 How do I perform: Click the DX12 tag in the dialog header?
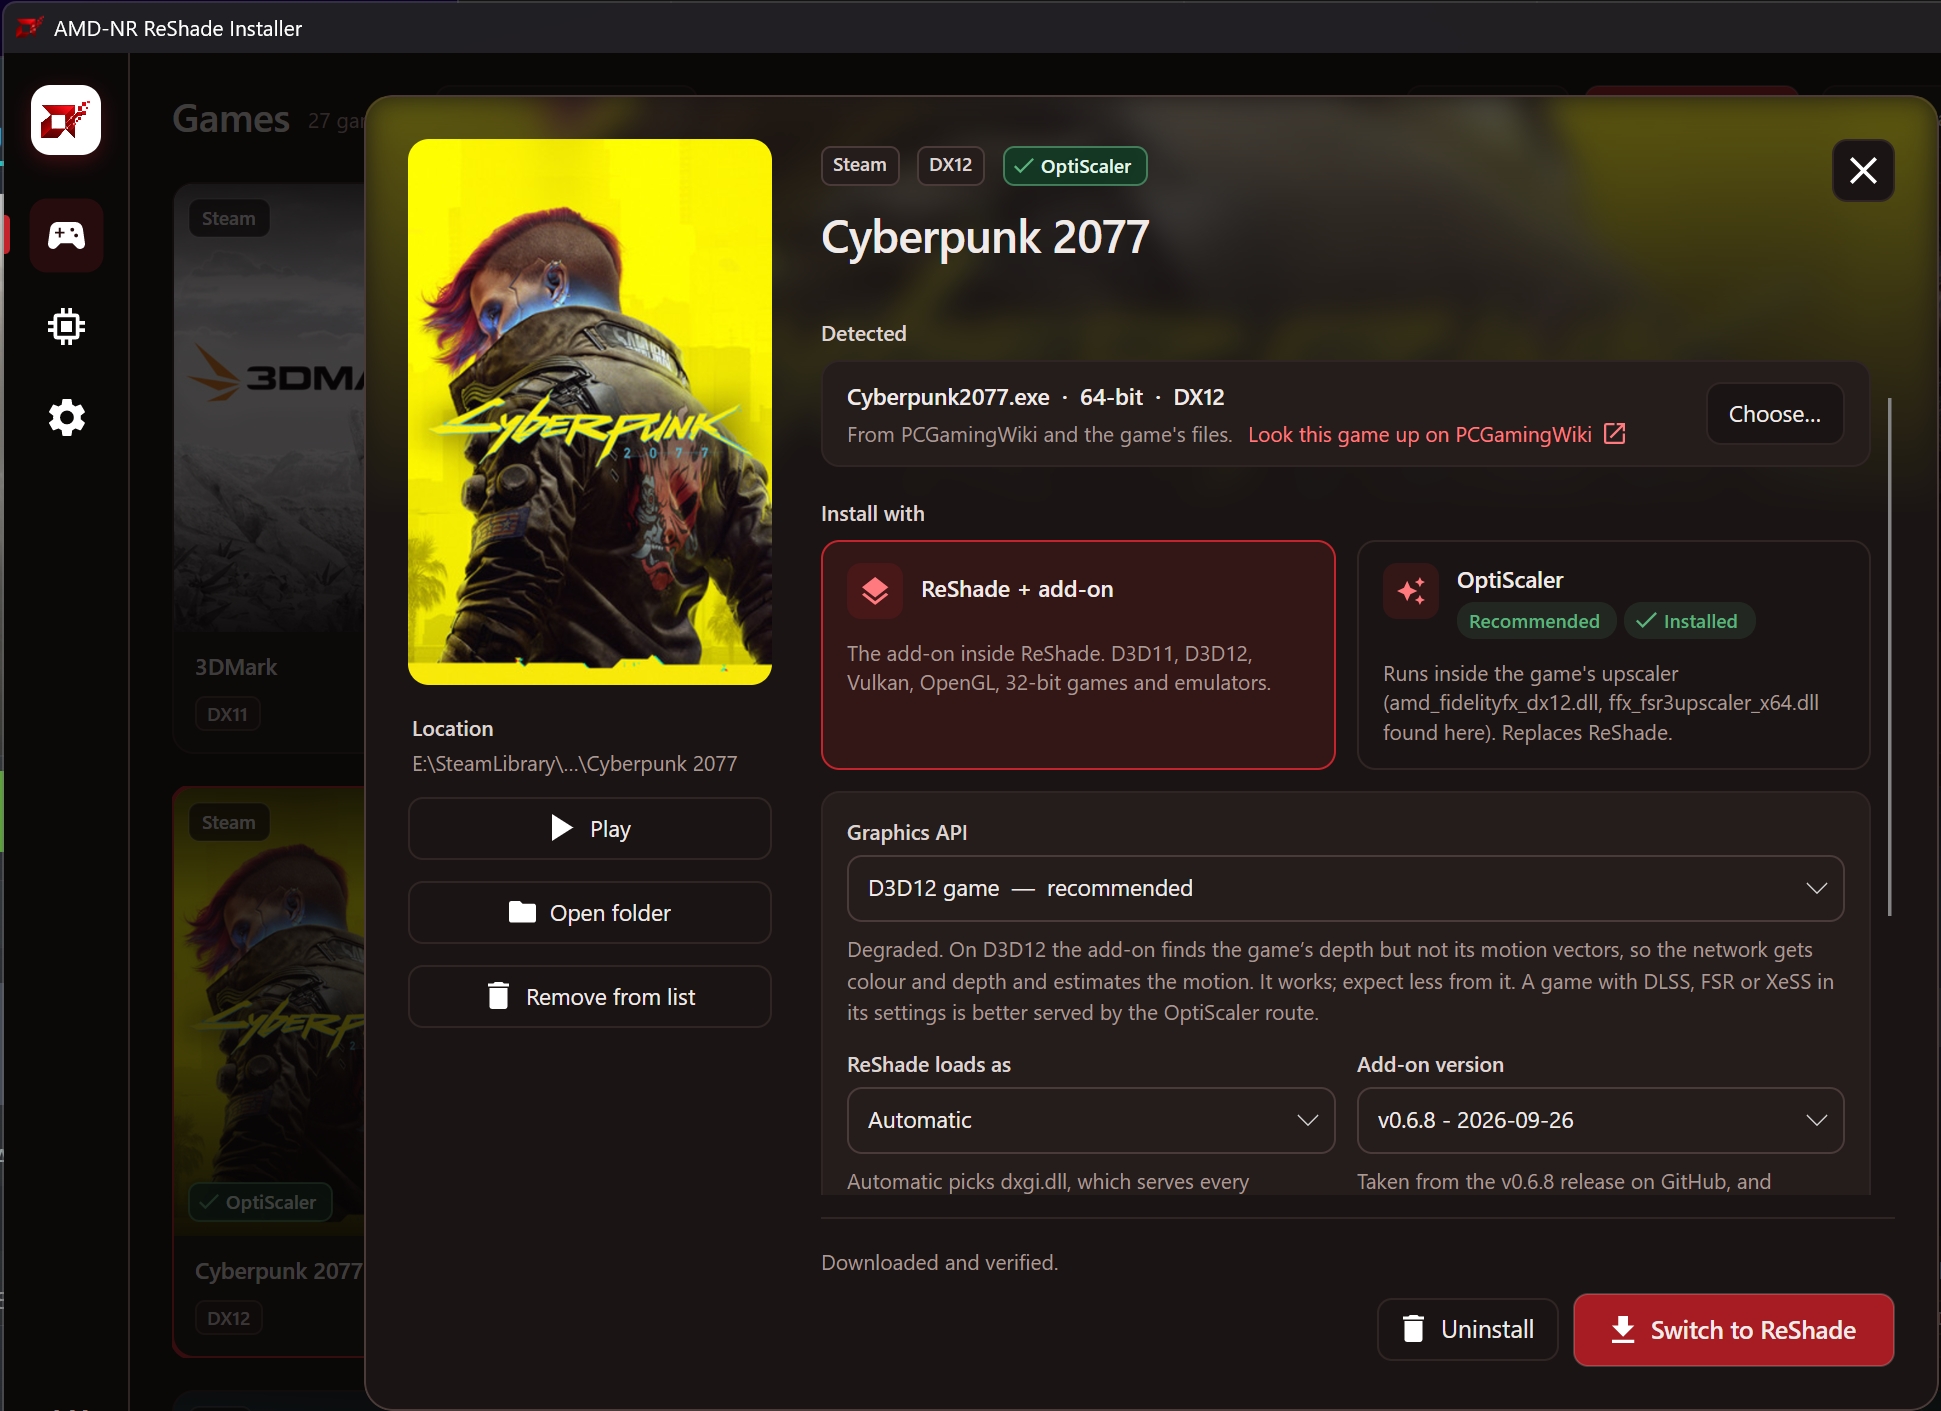pyautogui.click(x=950, y=165)
